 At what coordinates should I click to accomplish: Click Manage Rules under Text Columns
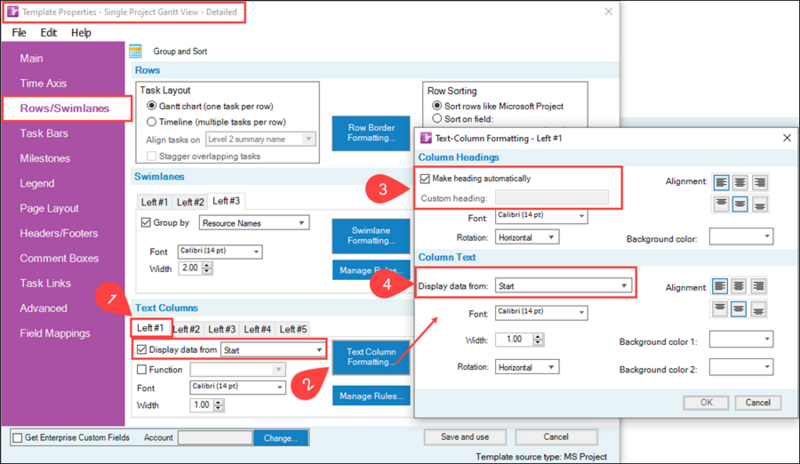pos(371,396)
